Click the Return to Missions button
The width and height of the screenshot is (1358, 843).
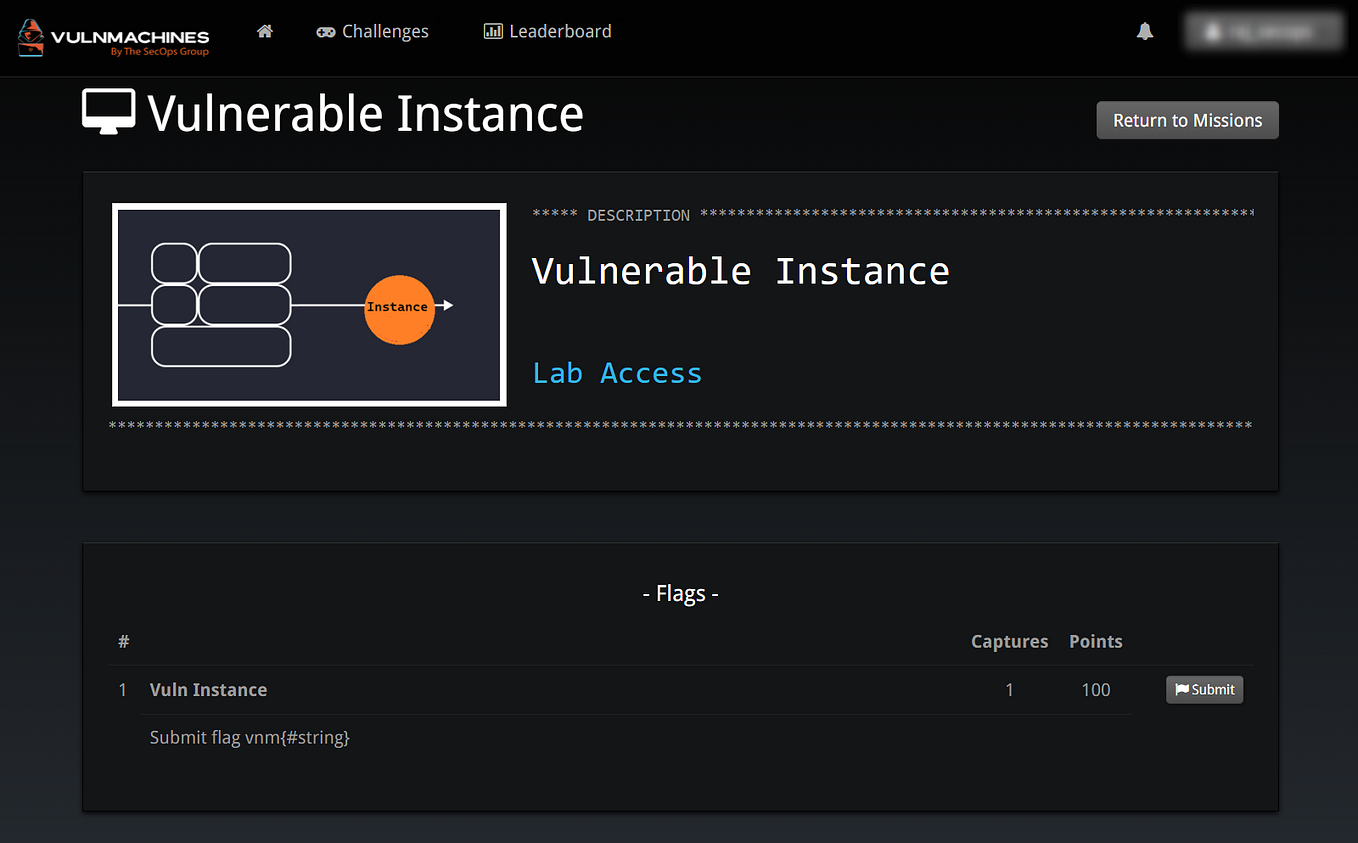pyautogui.click(x=1187, y=119)
